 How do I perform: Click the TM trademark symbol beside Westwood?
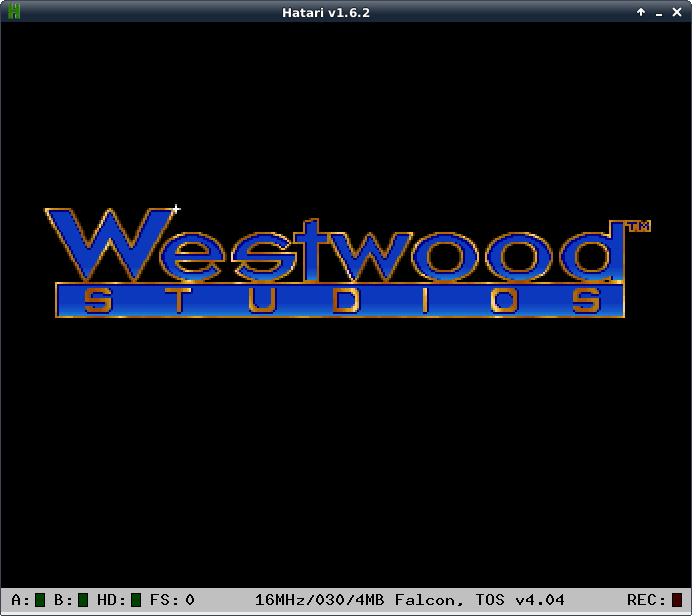pyautogui.click(x=637, y=227)
